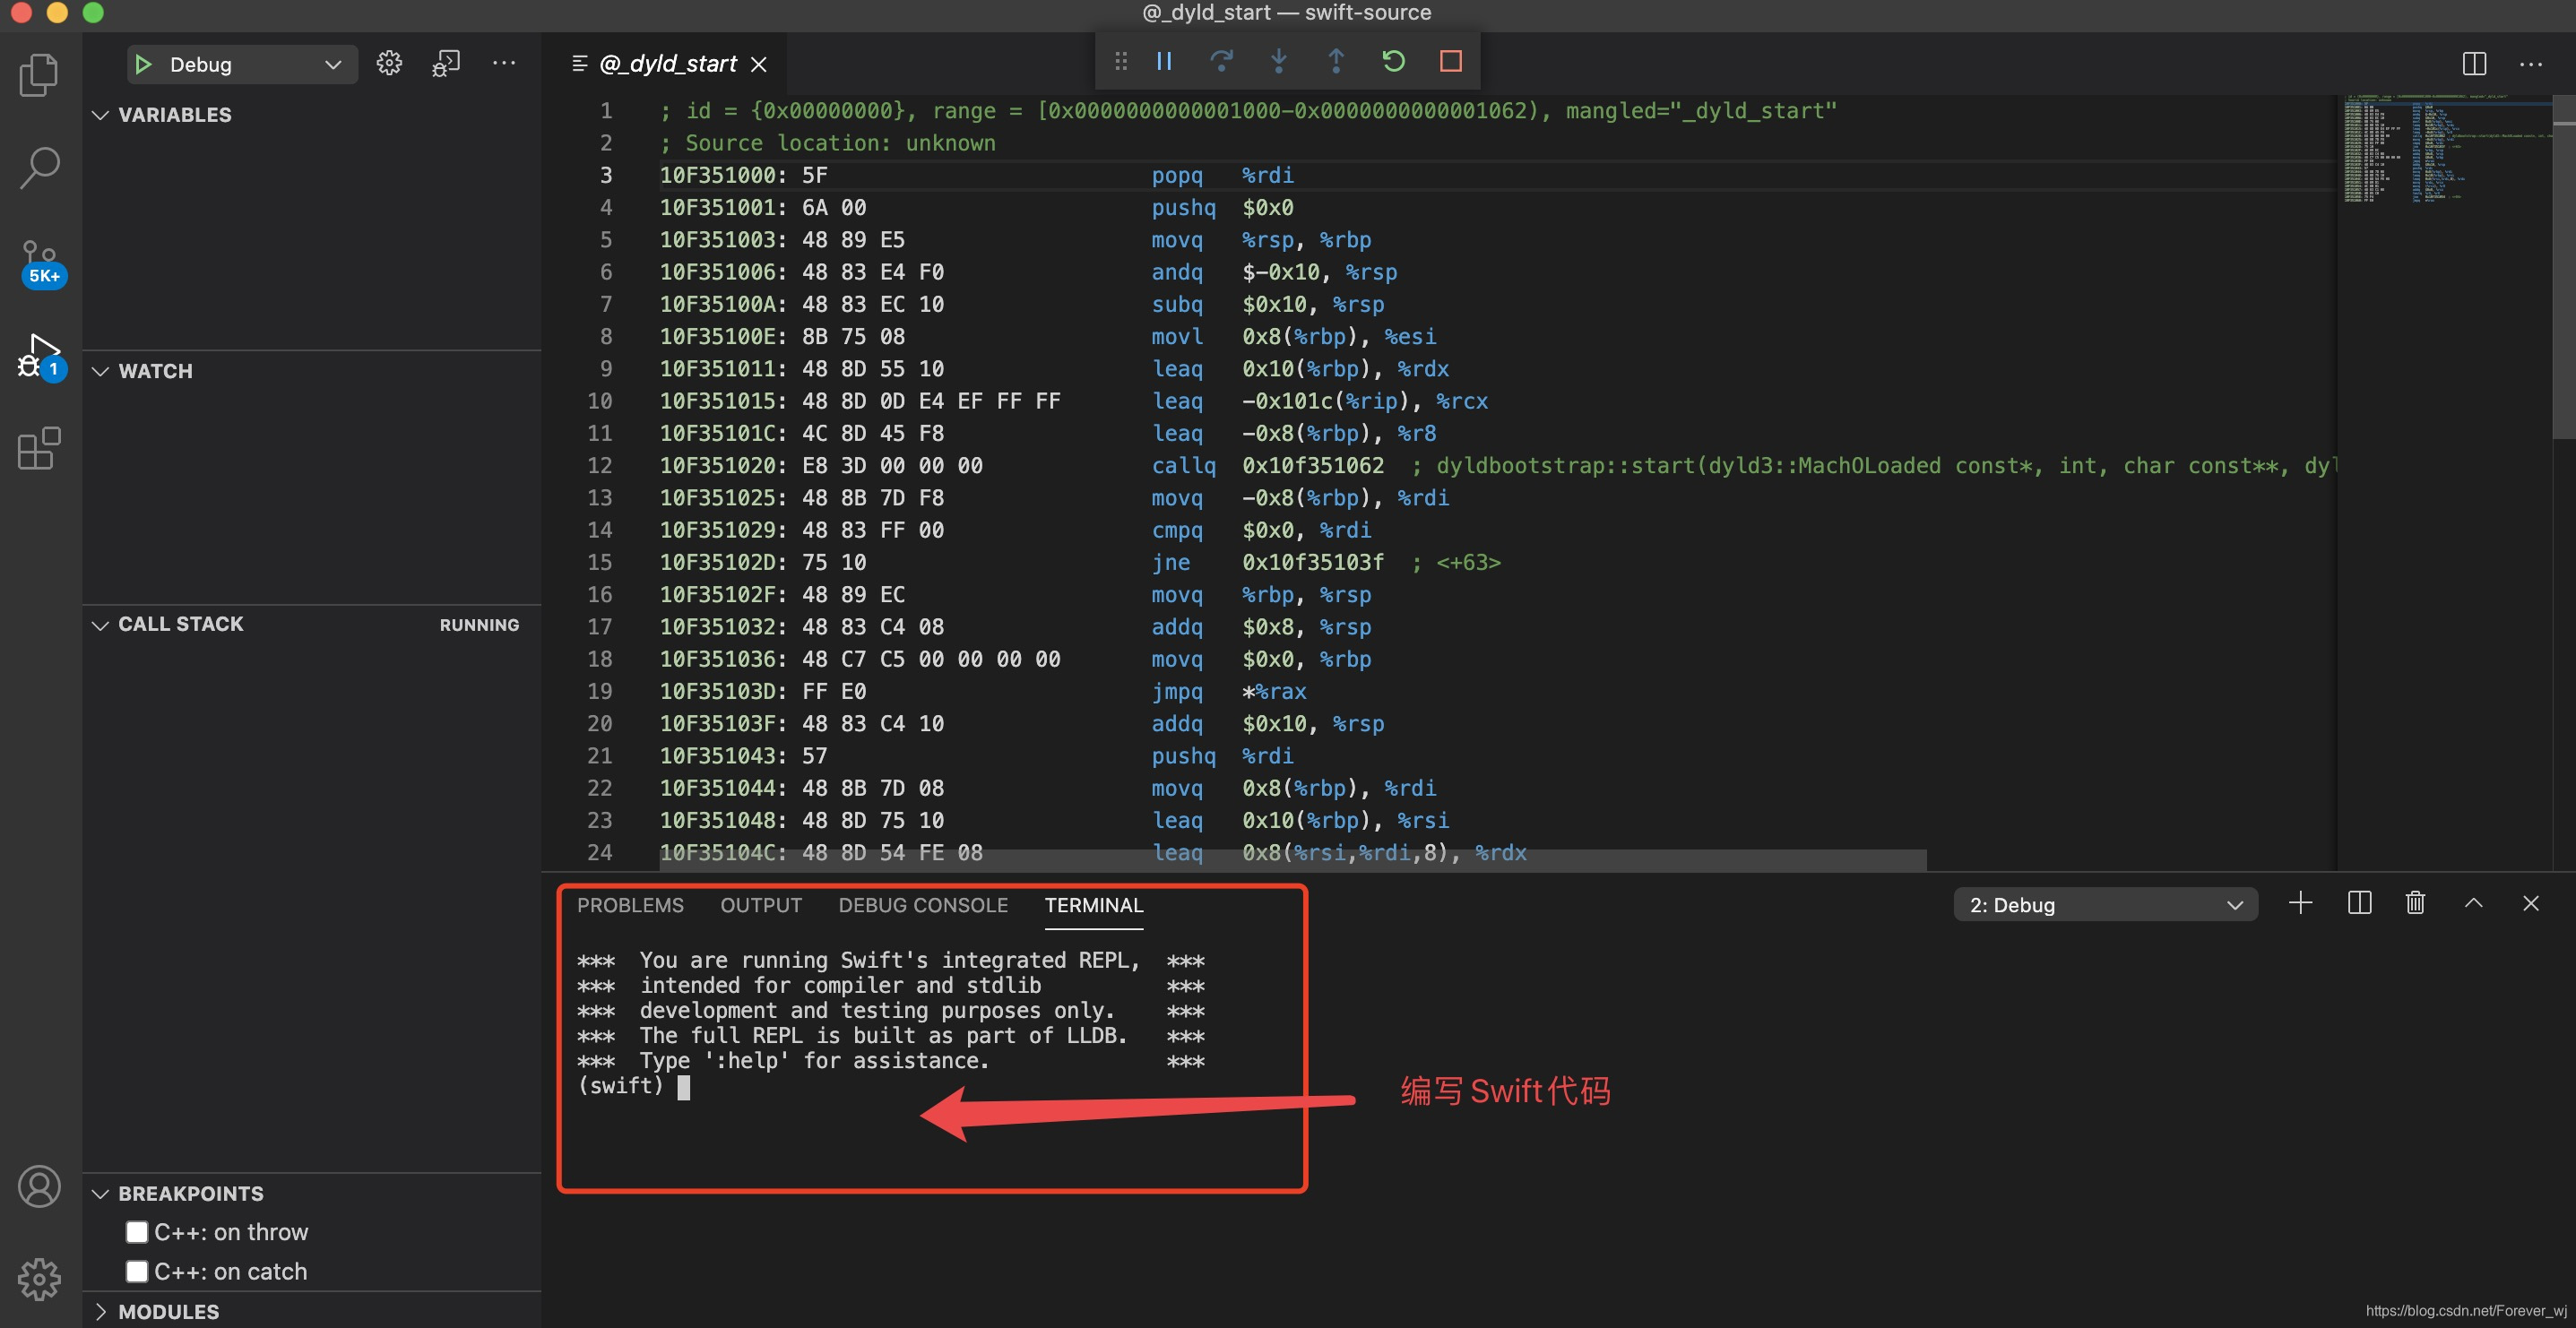Pause the debug session
Viewport: 2576px width, 1328px height.
pos(1164,61)
